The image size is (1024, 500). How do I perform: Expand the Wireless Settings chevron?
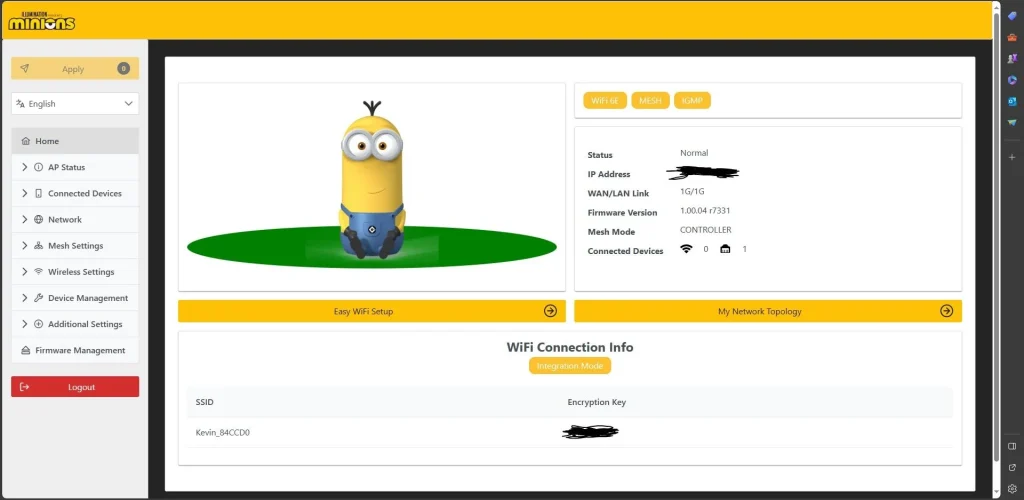click(24, 272)
